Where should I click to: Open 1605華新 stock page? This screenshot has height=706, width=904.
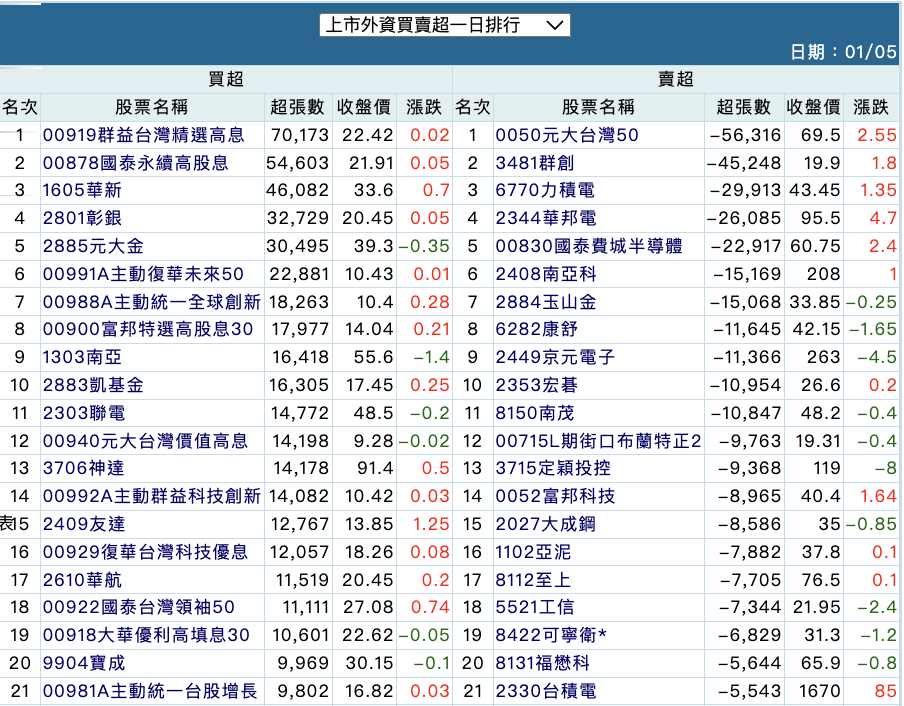point(82,190)
